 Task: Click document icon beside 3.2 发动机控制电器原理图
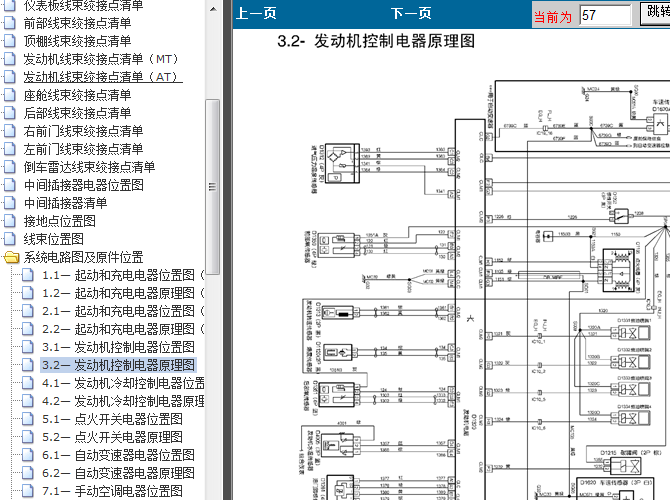(x=27, y=365)
